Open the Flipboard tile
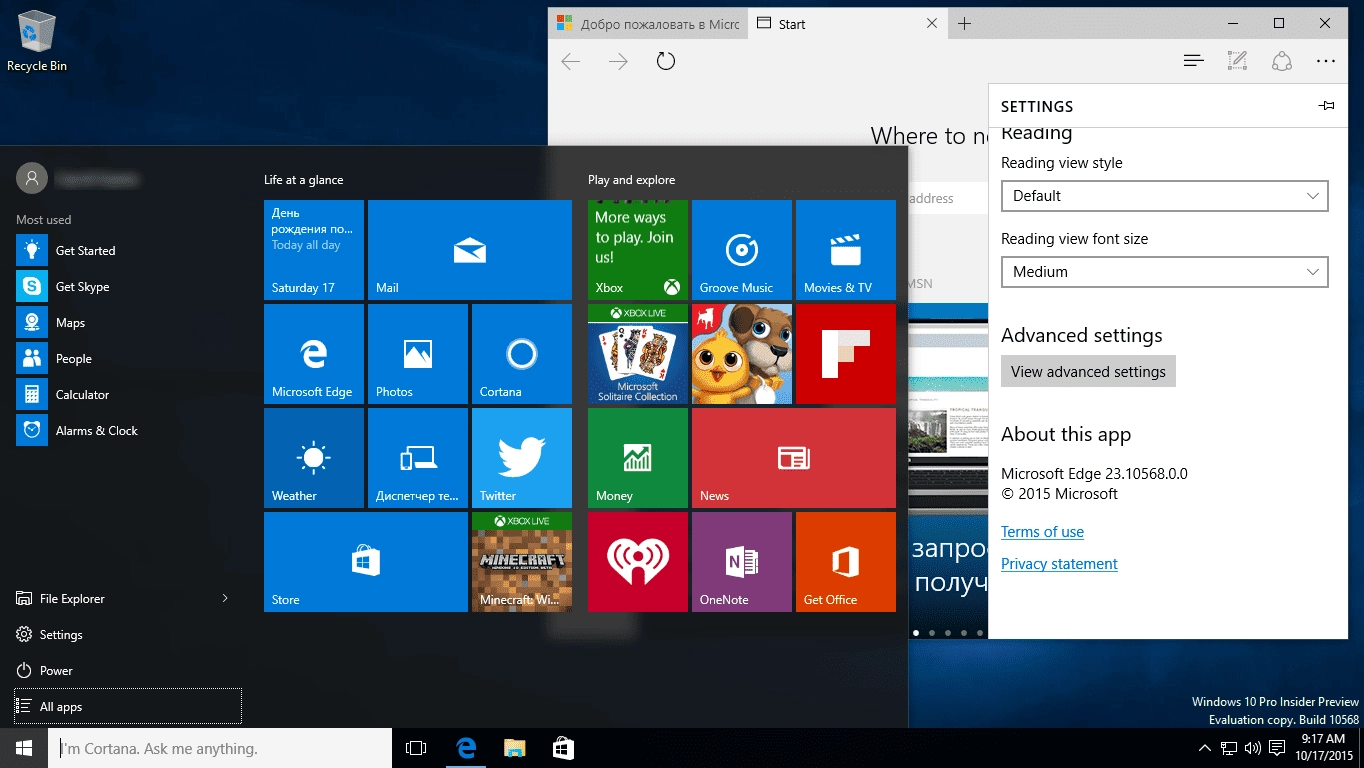This screenshot has height=768, width=1364. [x=846, y=354]
